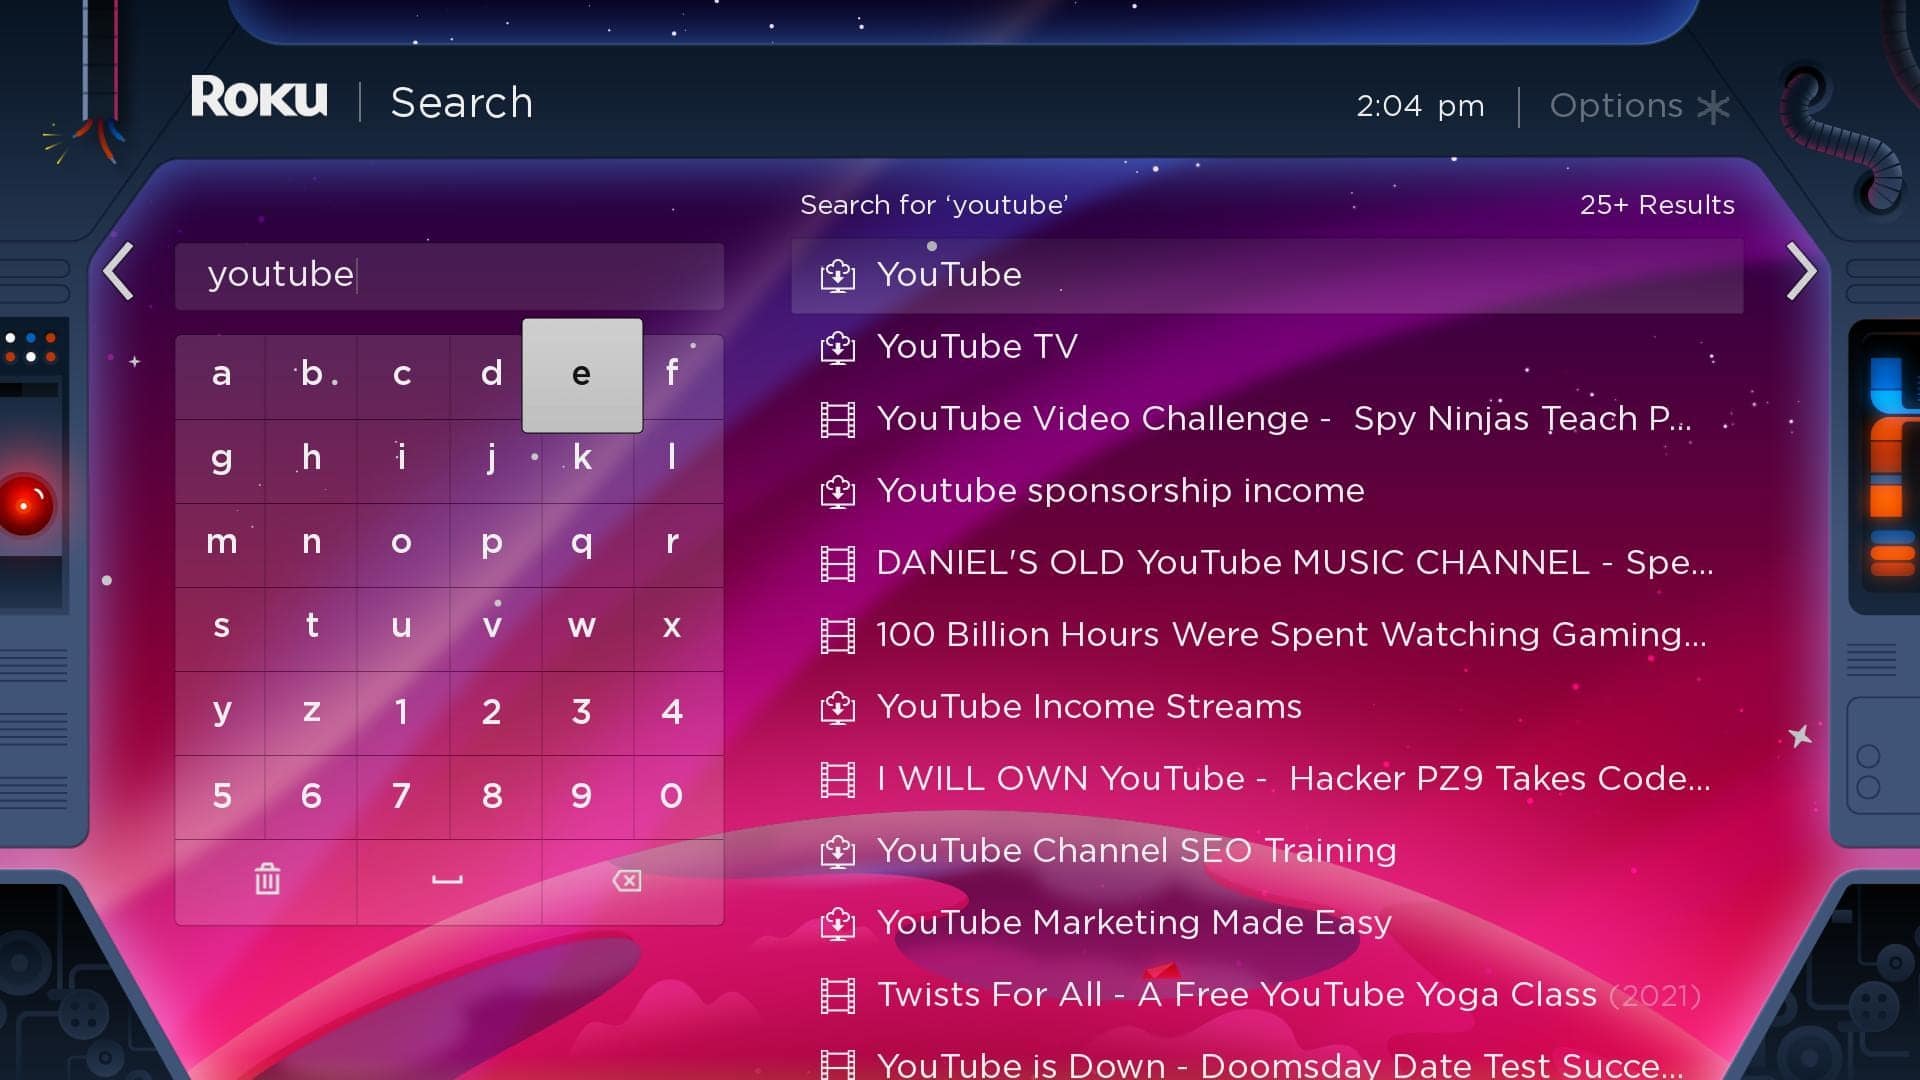Click the Search title in header
The height and width of the screenshot is (1080, 1920).
pos(462,103)
